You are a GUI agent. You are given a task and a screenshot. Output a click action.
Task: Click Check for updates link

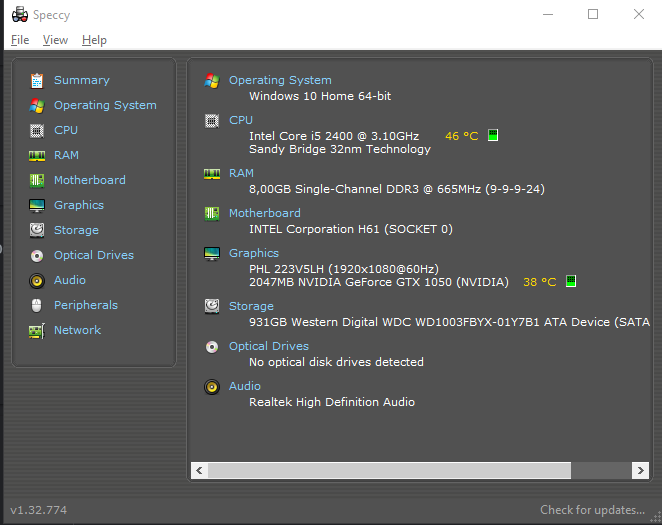(x=592, y=510)
